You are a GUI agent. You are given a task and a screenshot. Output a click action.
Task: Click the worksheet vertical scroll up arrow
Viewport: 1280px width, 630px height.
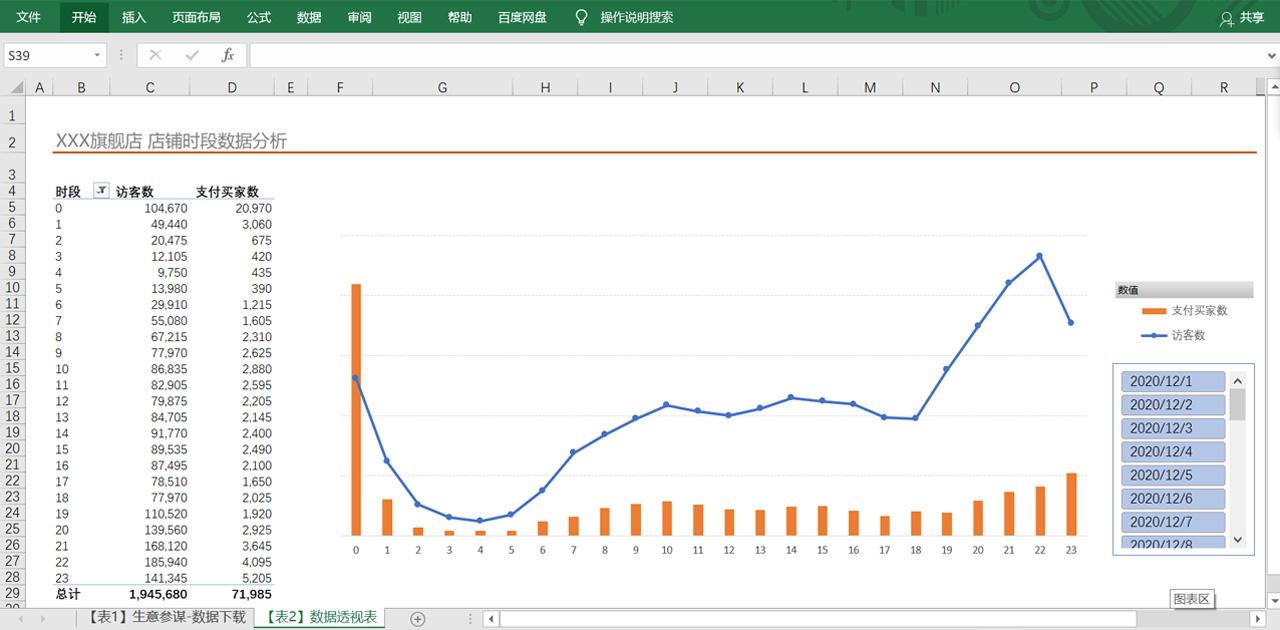[x=1272, y=87]
